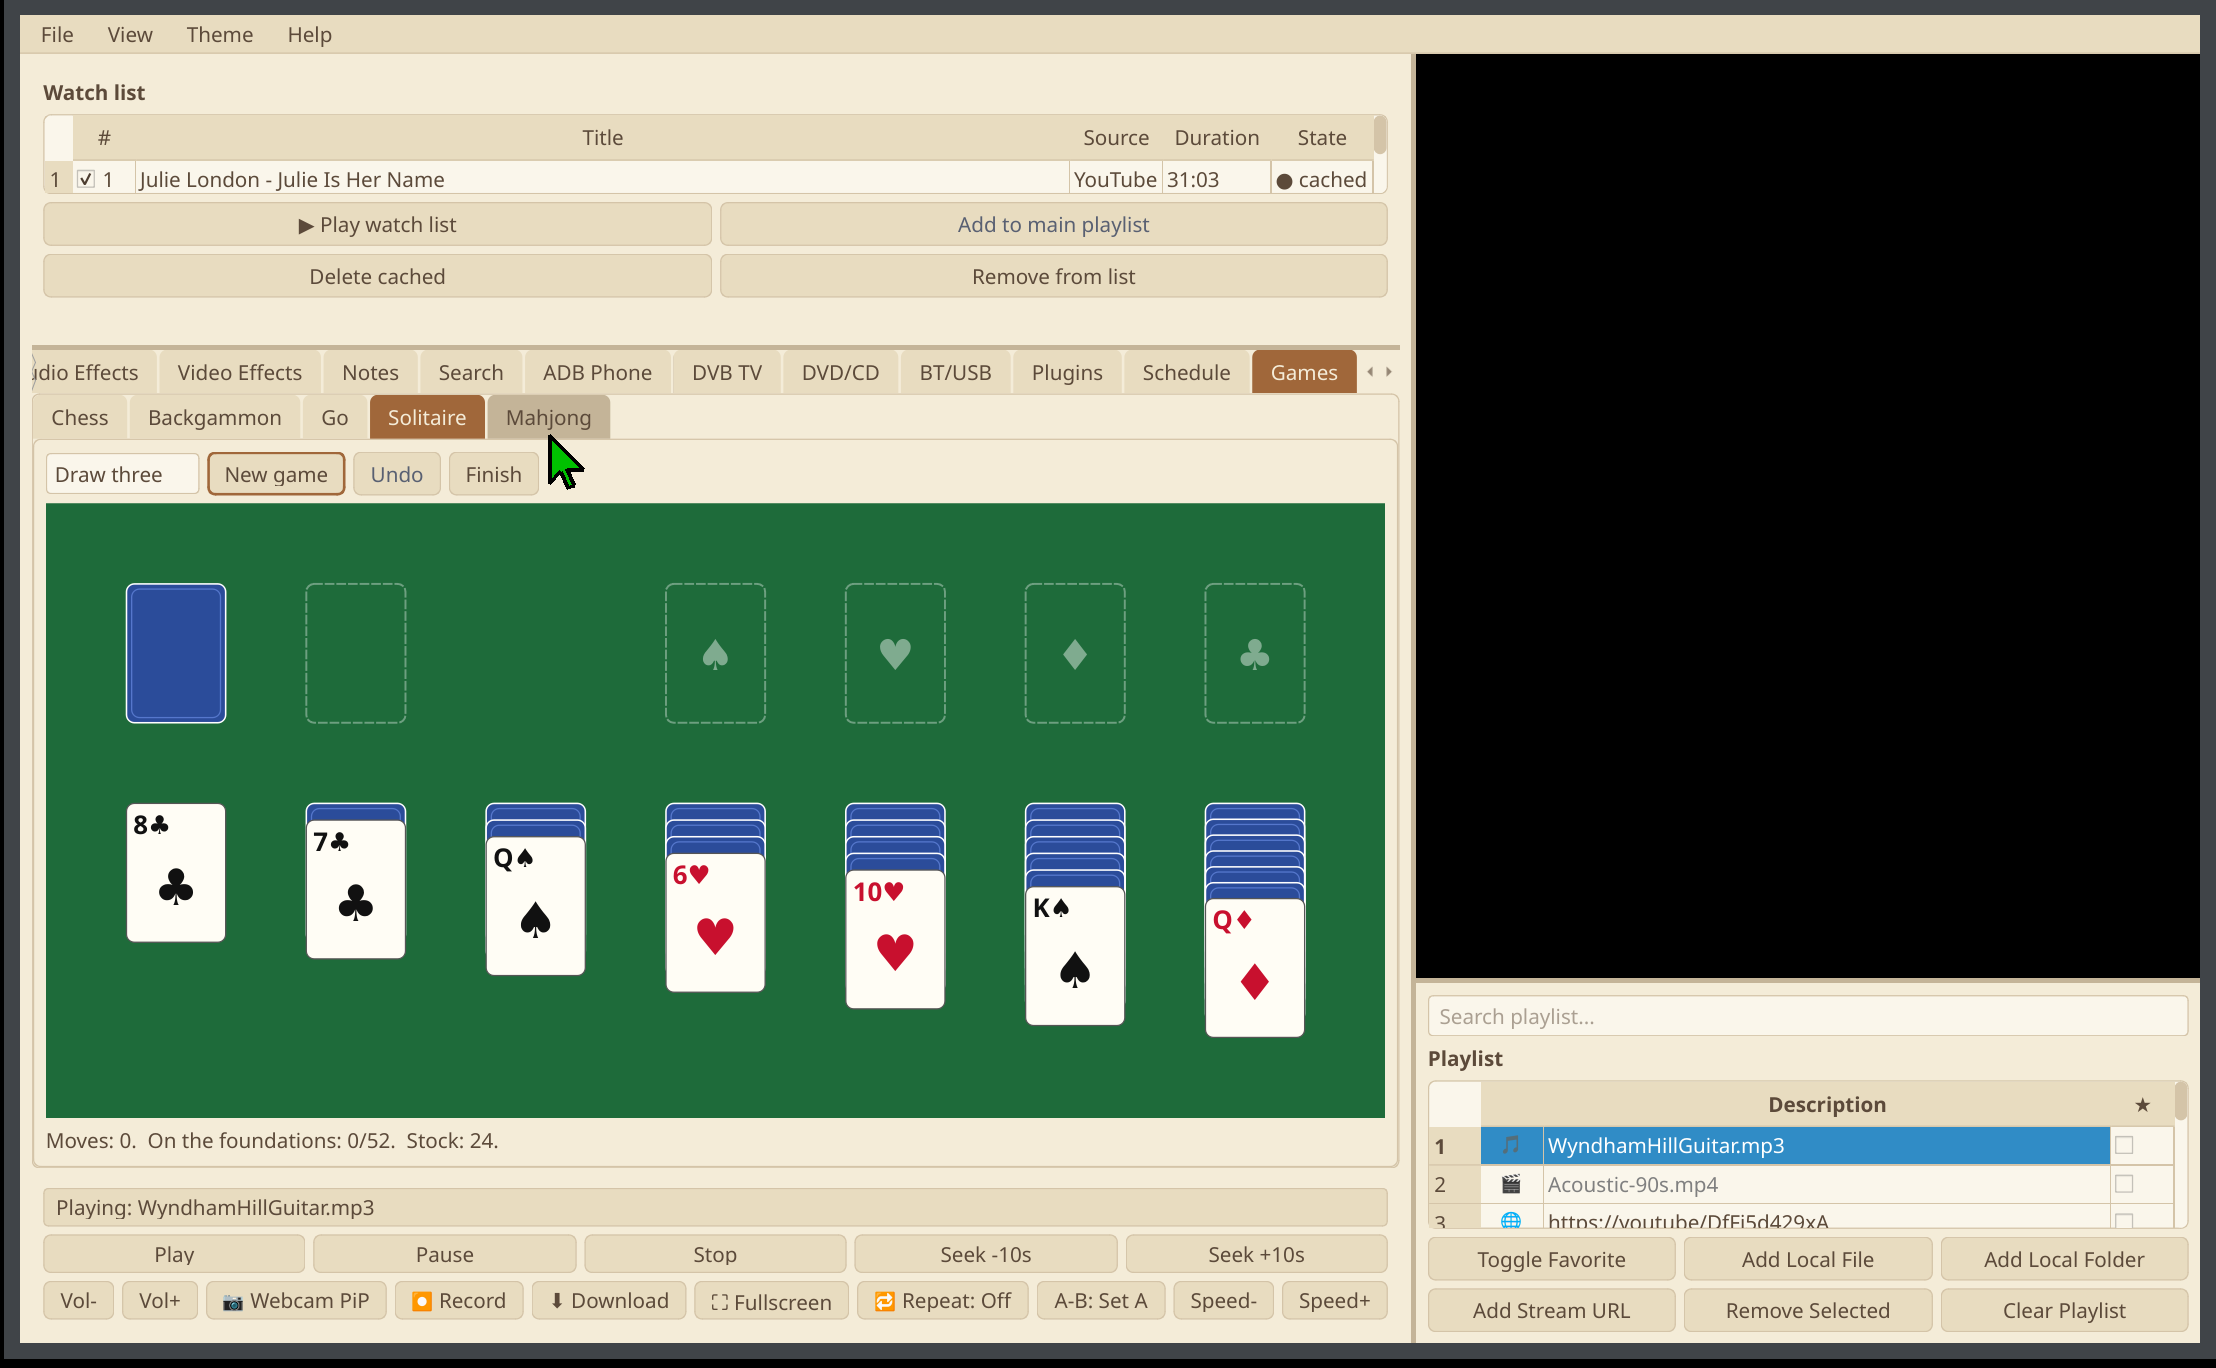
Task: Open the Theme menu
Action: (x=219, y=34)
